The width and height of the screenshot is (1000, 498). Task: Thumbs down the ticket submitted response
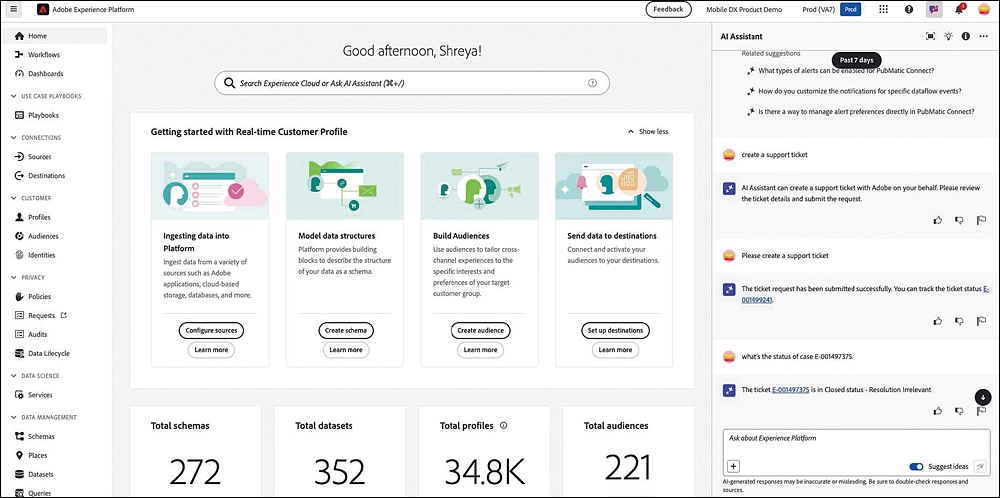(x=959, y=321)
